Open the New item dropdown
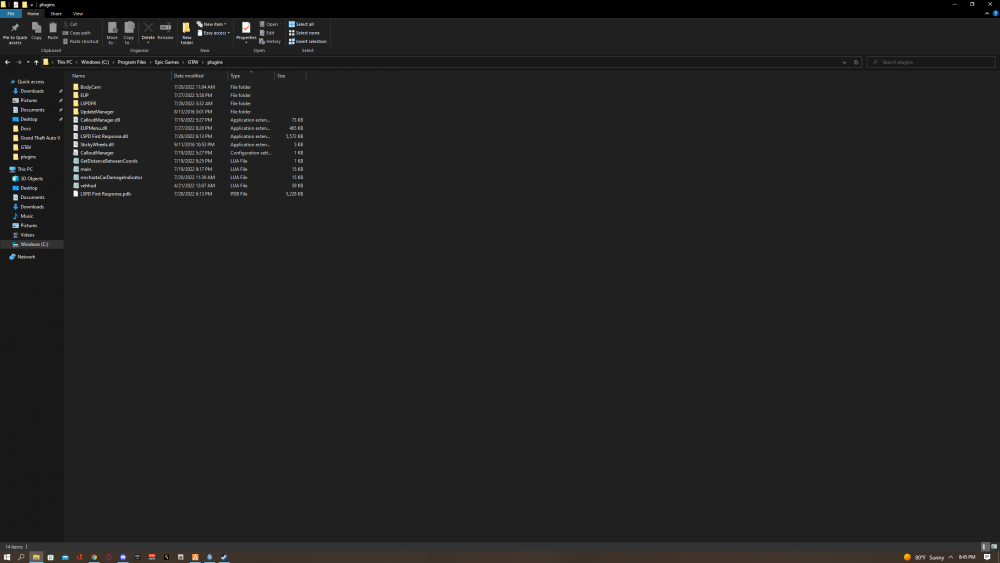The image size is (1000, 563). coord(212,24)
